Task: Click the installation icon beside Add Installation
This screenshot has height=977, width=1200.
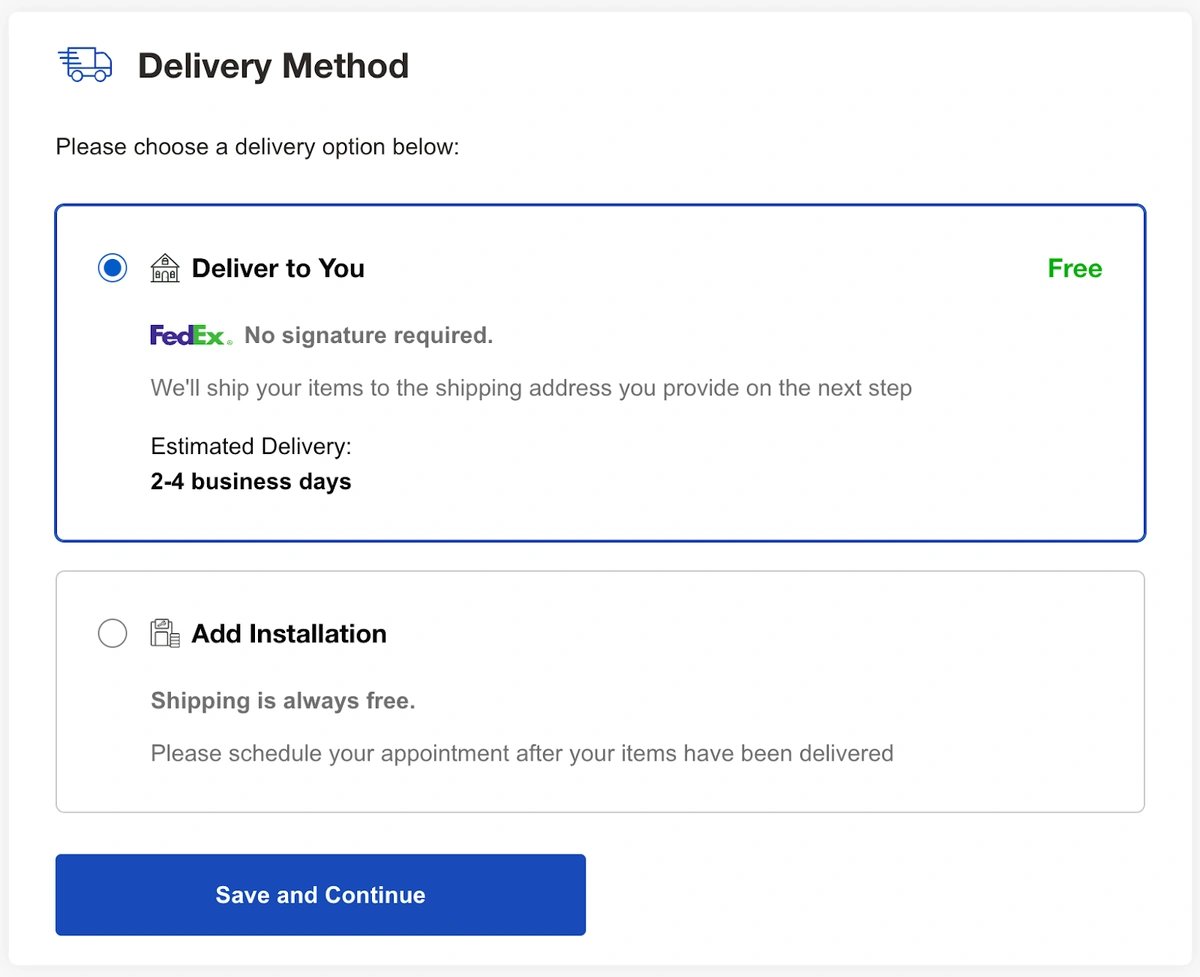Action: [x=165, y=634]
